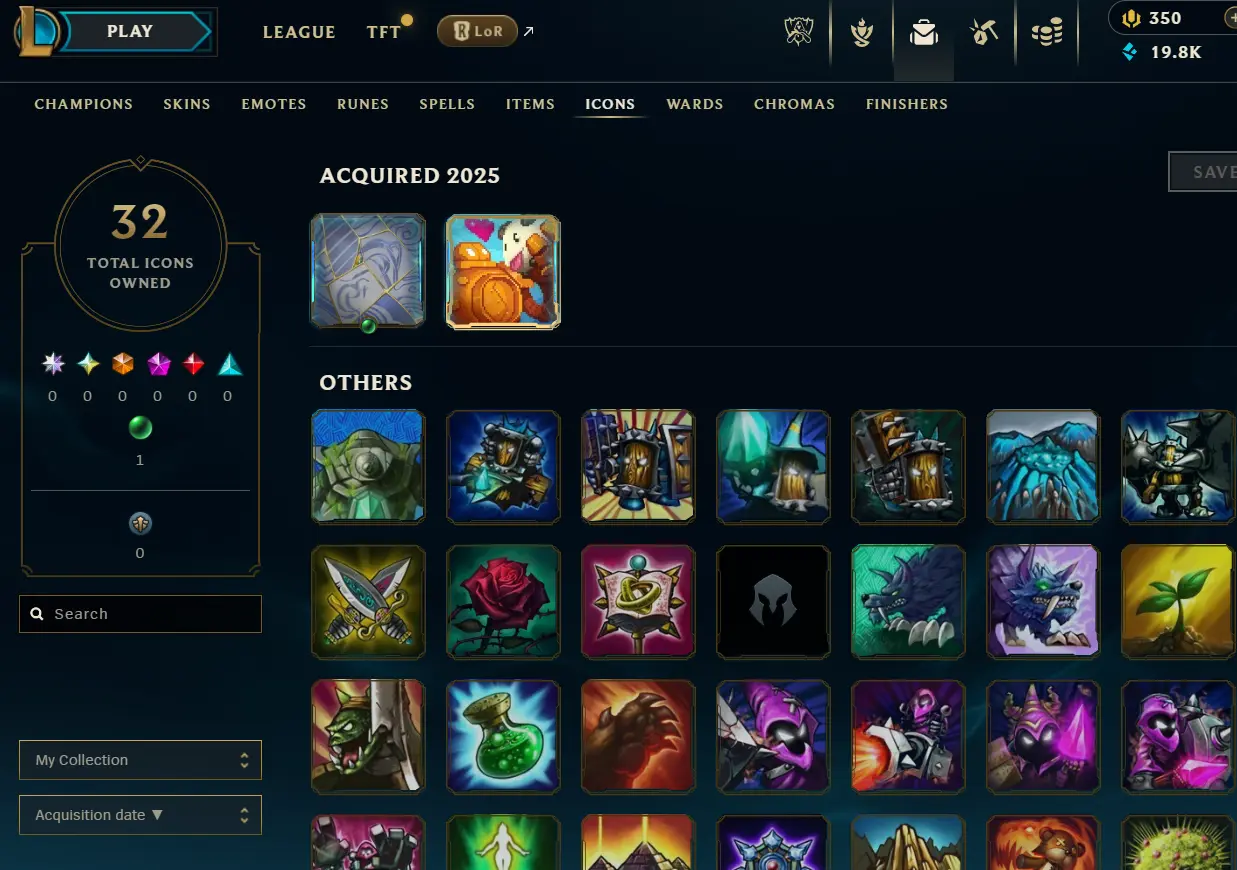Expand the My Collection dropdown
Screen dimensions: 1237x870
[x=140, y=760]
